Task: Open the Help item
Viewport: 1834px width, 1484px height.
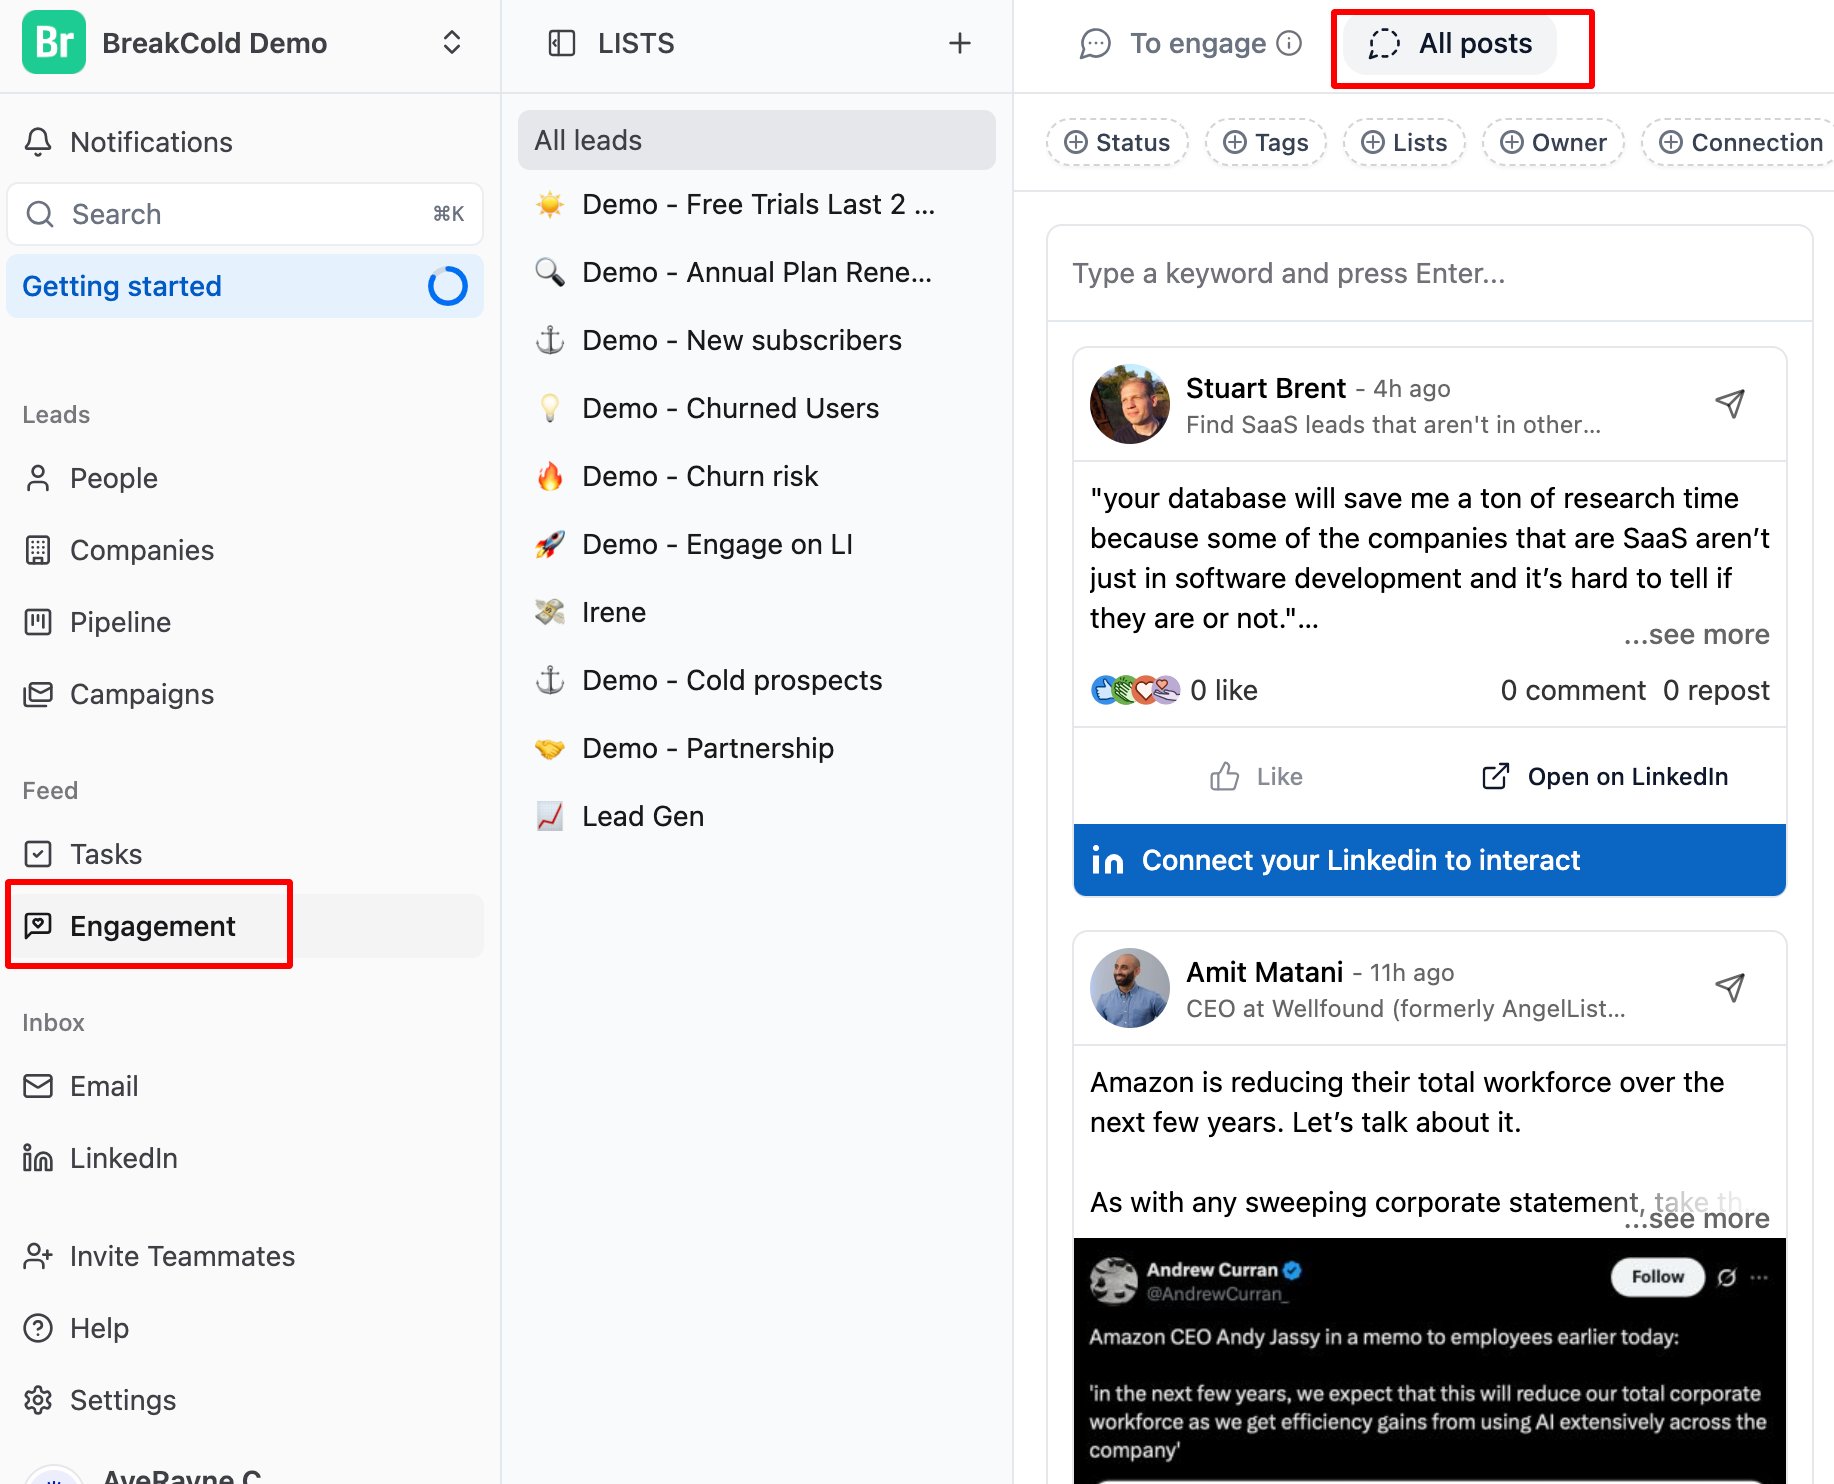Action: [245, 1328]
